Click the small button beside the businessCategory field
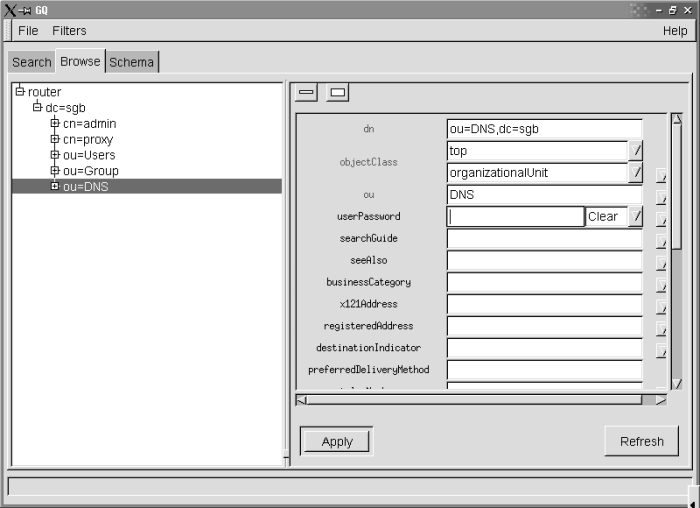Viewport: 700px width, 508px height. pyautogui.click(x=661, y=284)
